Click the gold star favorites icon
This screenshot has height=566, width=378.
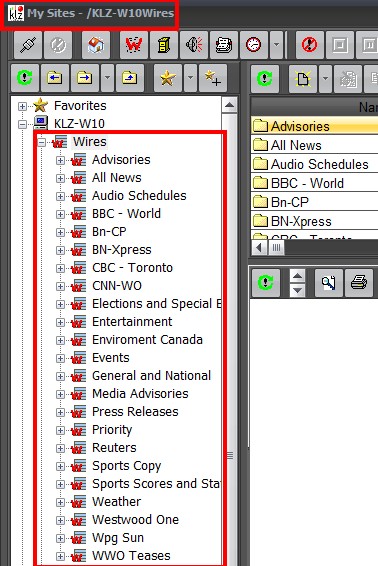[168, 78]
